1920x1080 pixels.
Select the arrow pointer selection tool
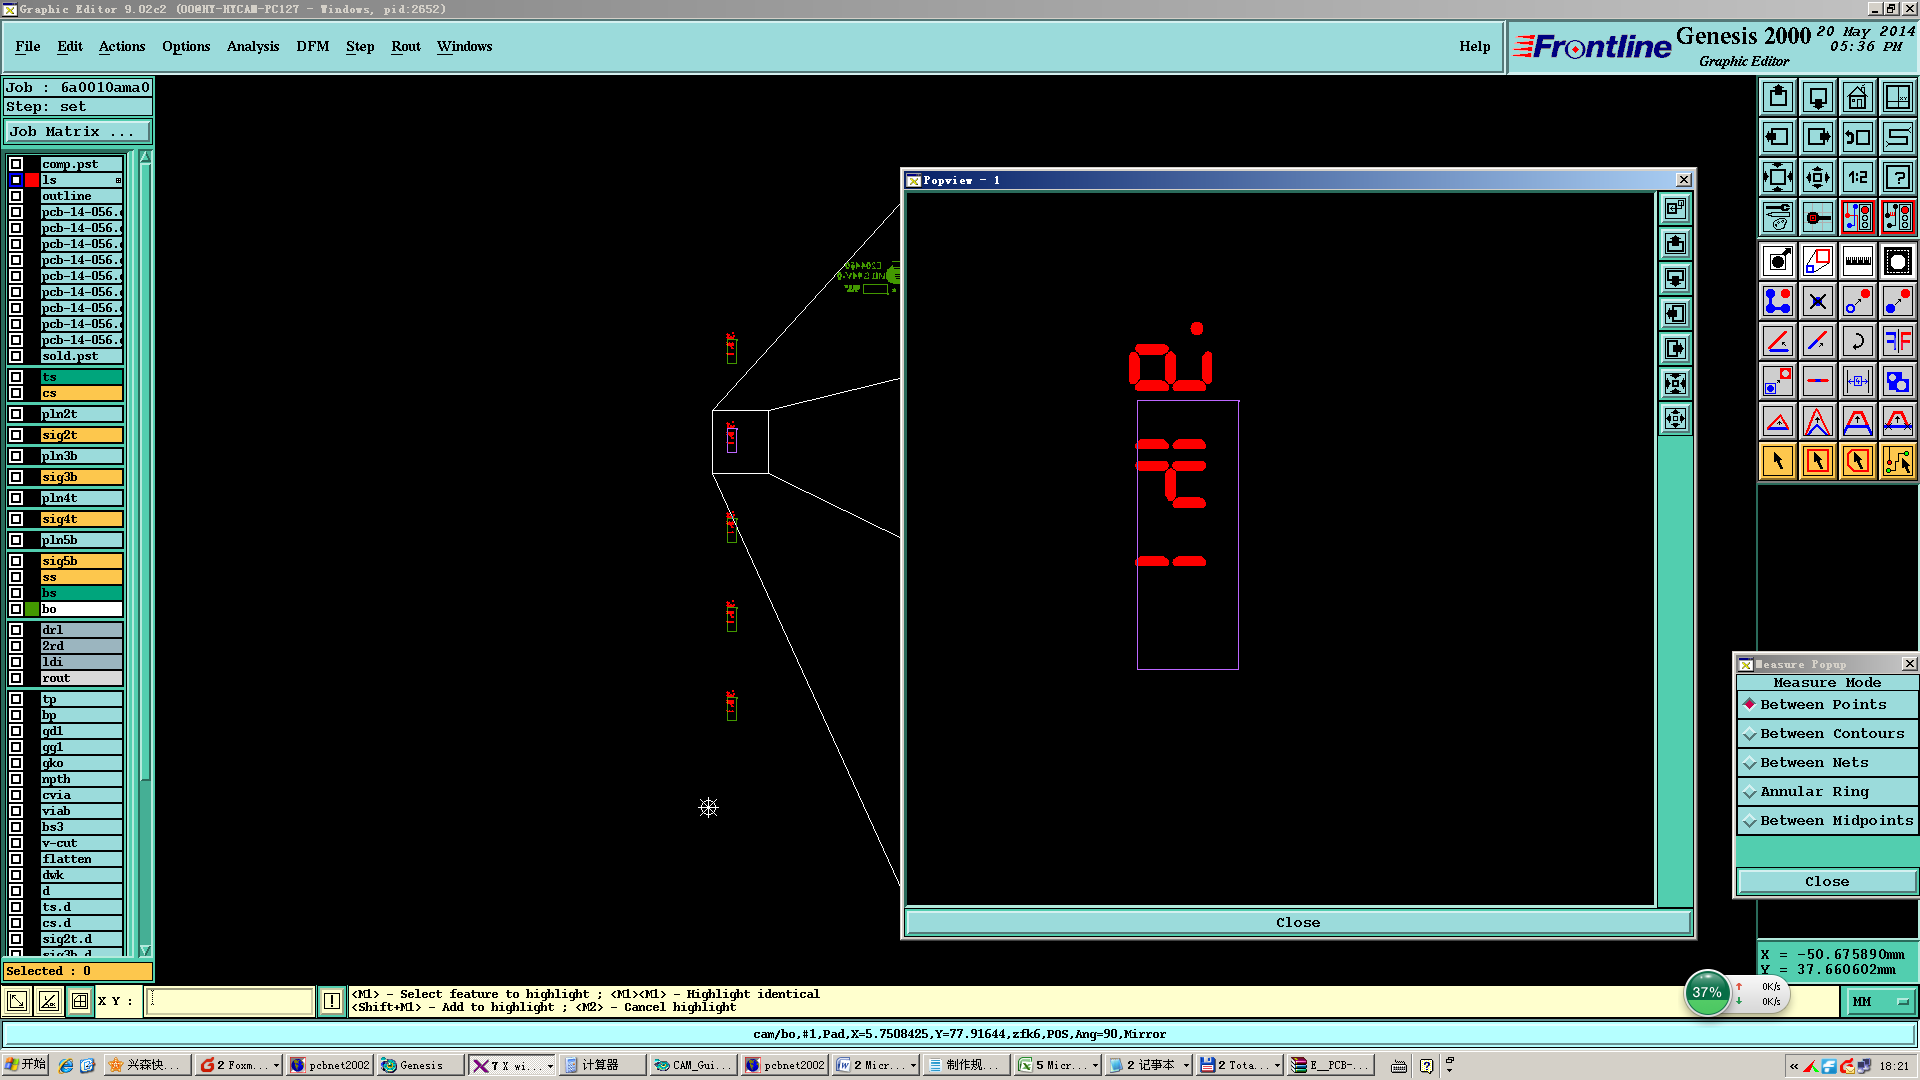click(x=1778, y=461)
